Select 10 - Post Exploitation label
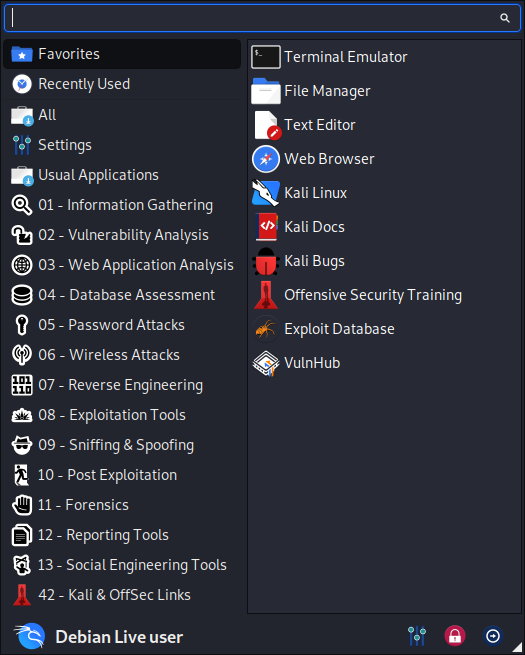 (107, 475)
